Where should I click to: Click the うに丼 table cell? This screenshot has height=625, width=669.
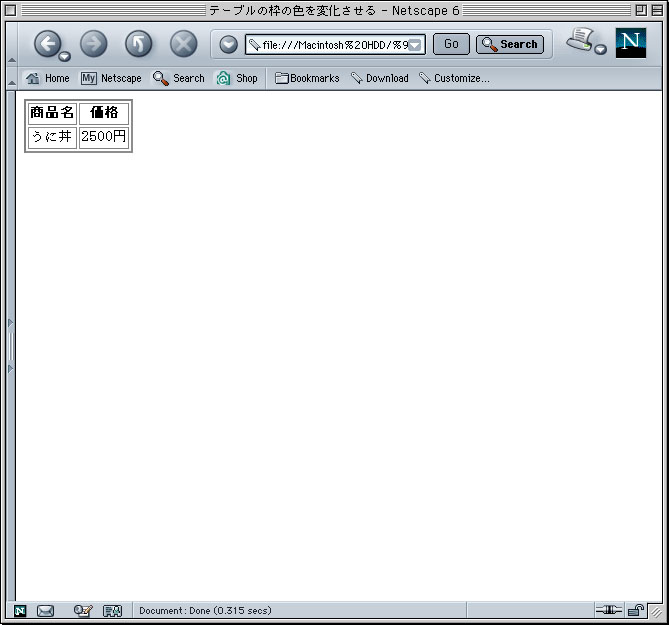52,137
